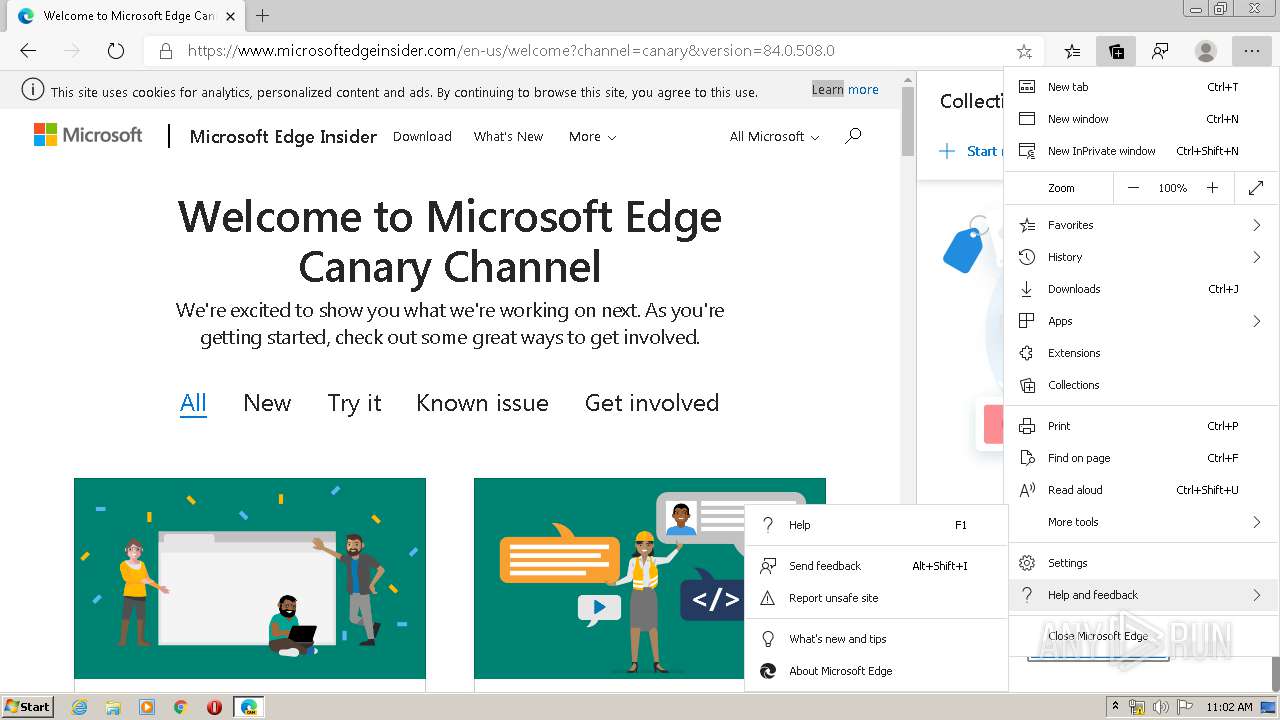Switch to the Try it filter tab
1280x720 pixels.
coord(355,403)
